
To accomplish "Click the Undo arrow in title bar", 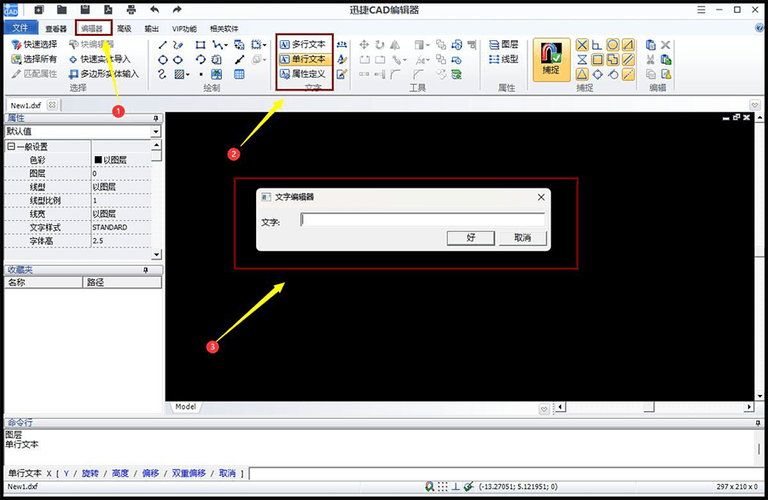I will click(155, 9).
